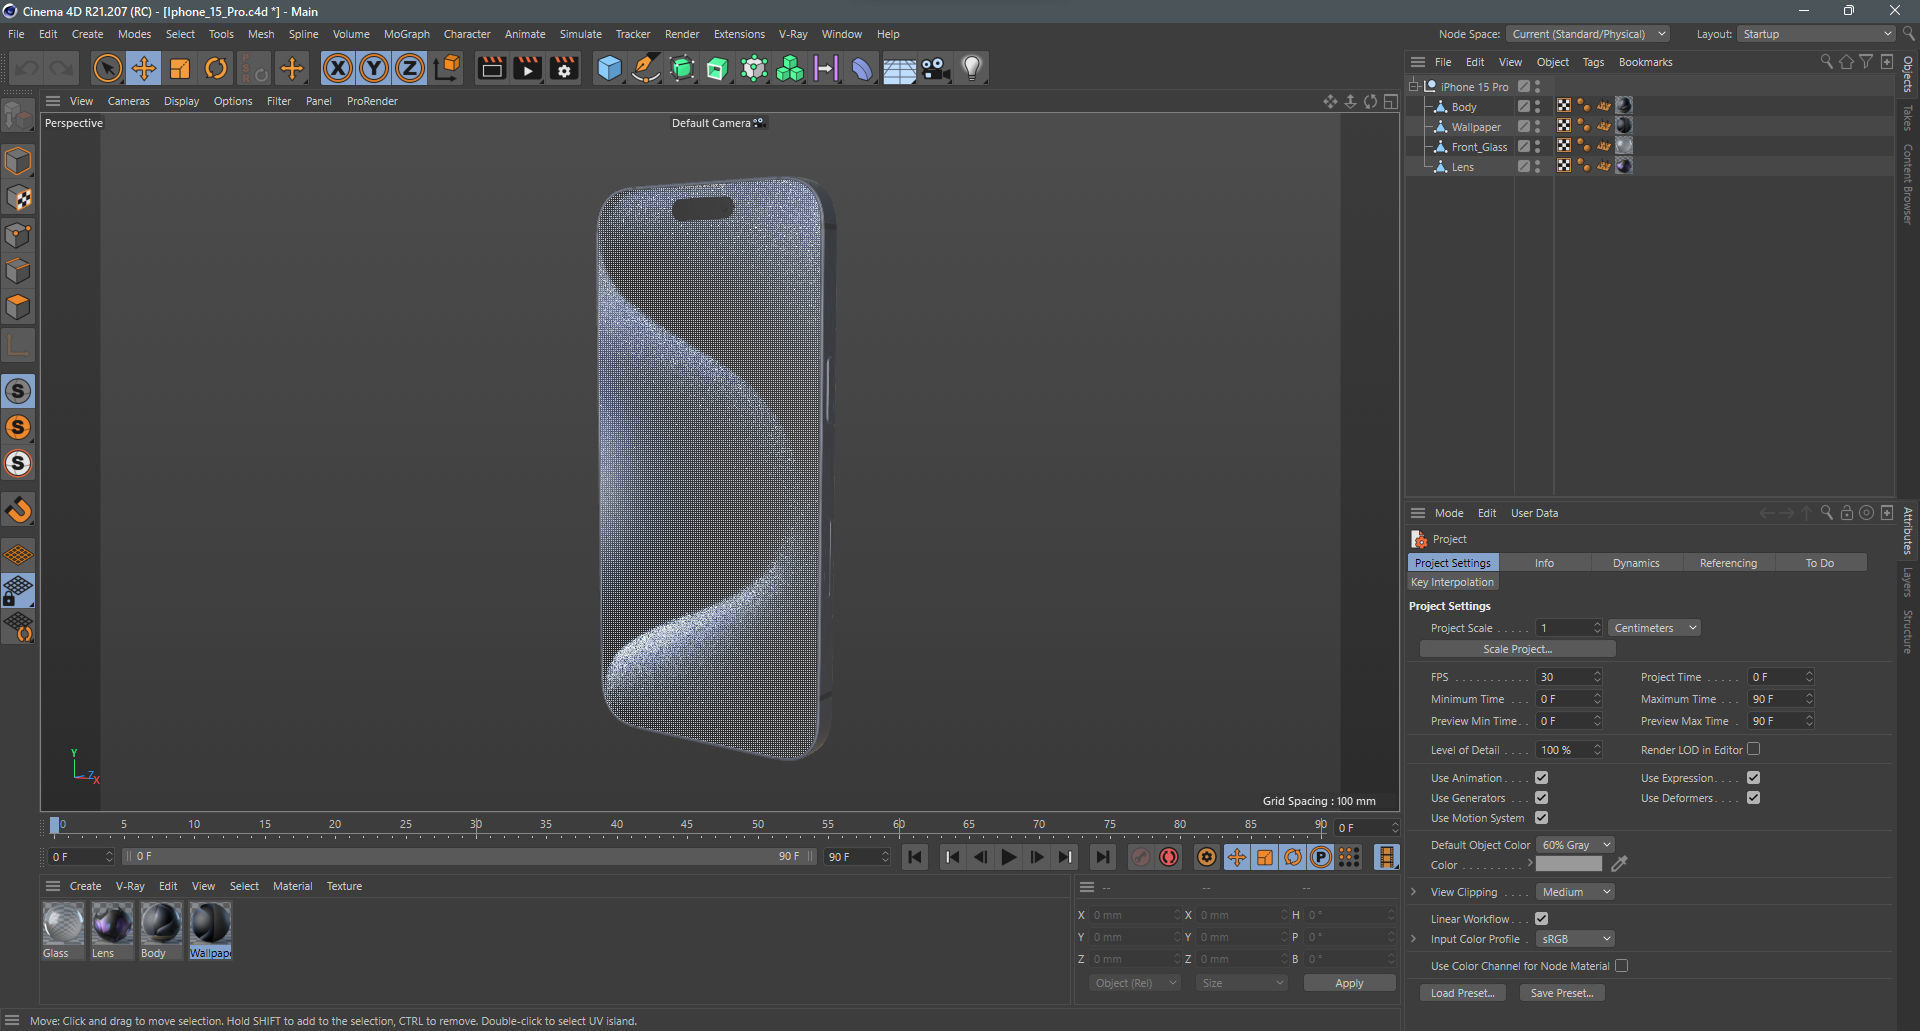Go to end of animation
The height and width of the screenshot is (1031, 1920).
pyautogui.click(x=1102, y=857)
